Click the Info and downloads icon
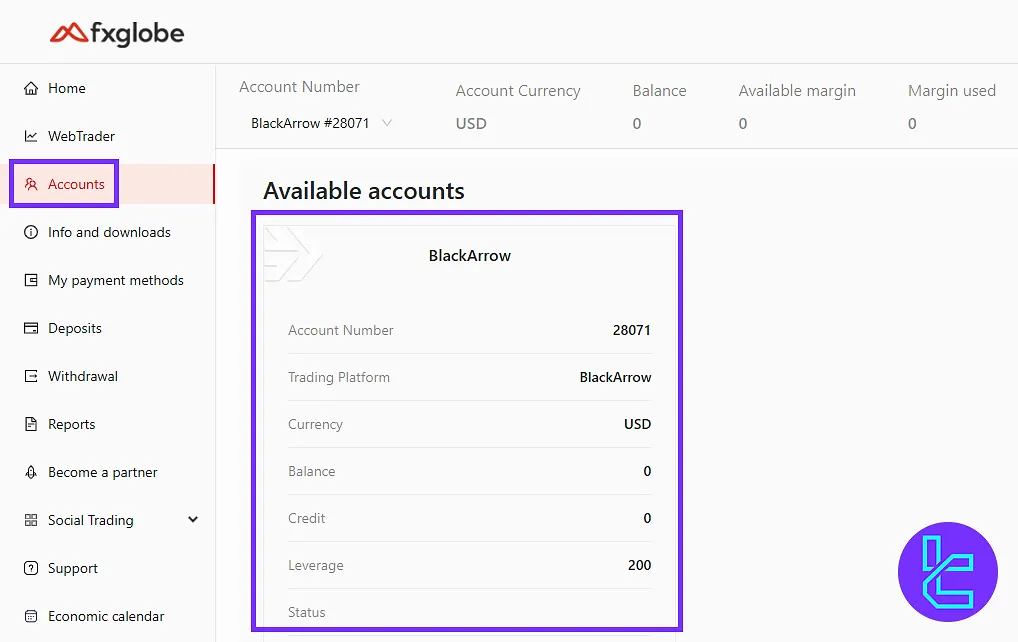 (x=31, y=232)
